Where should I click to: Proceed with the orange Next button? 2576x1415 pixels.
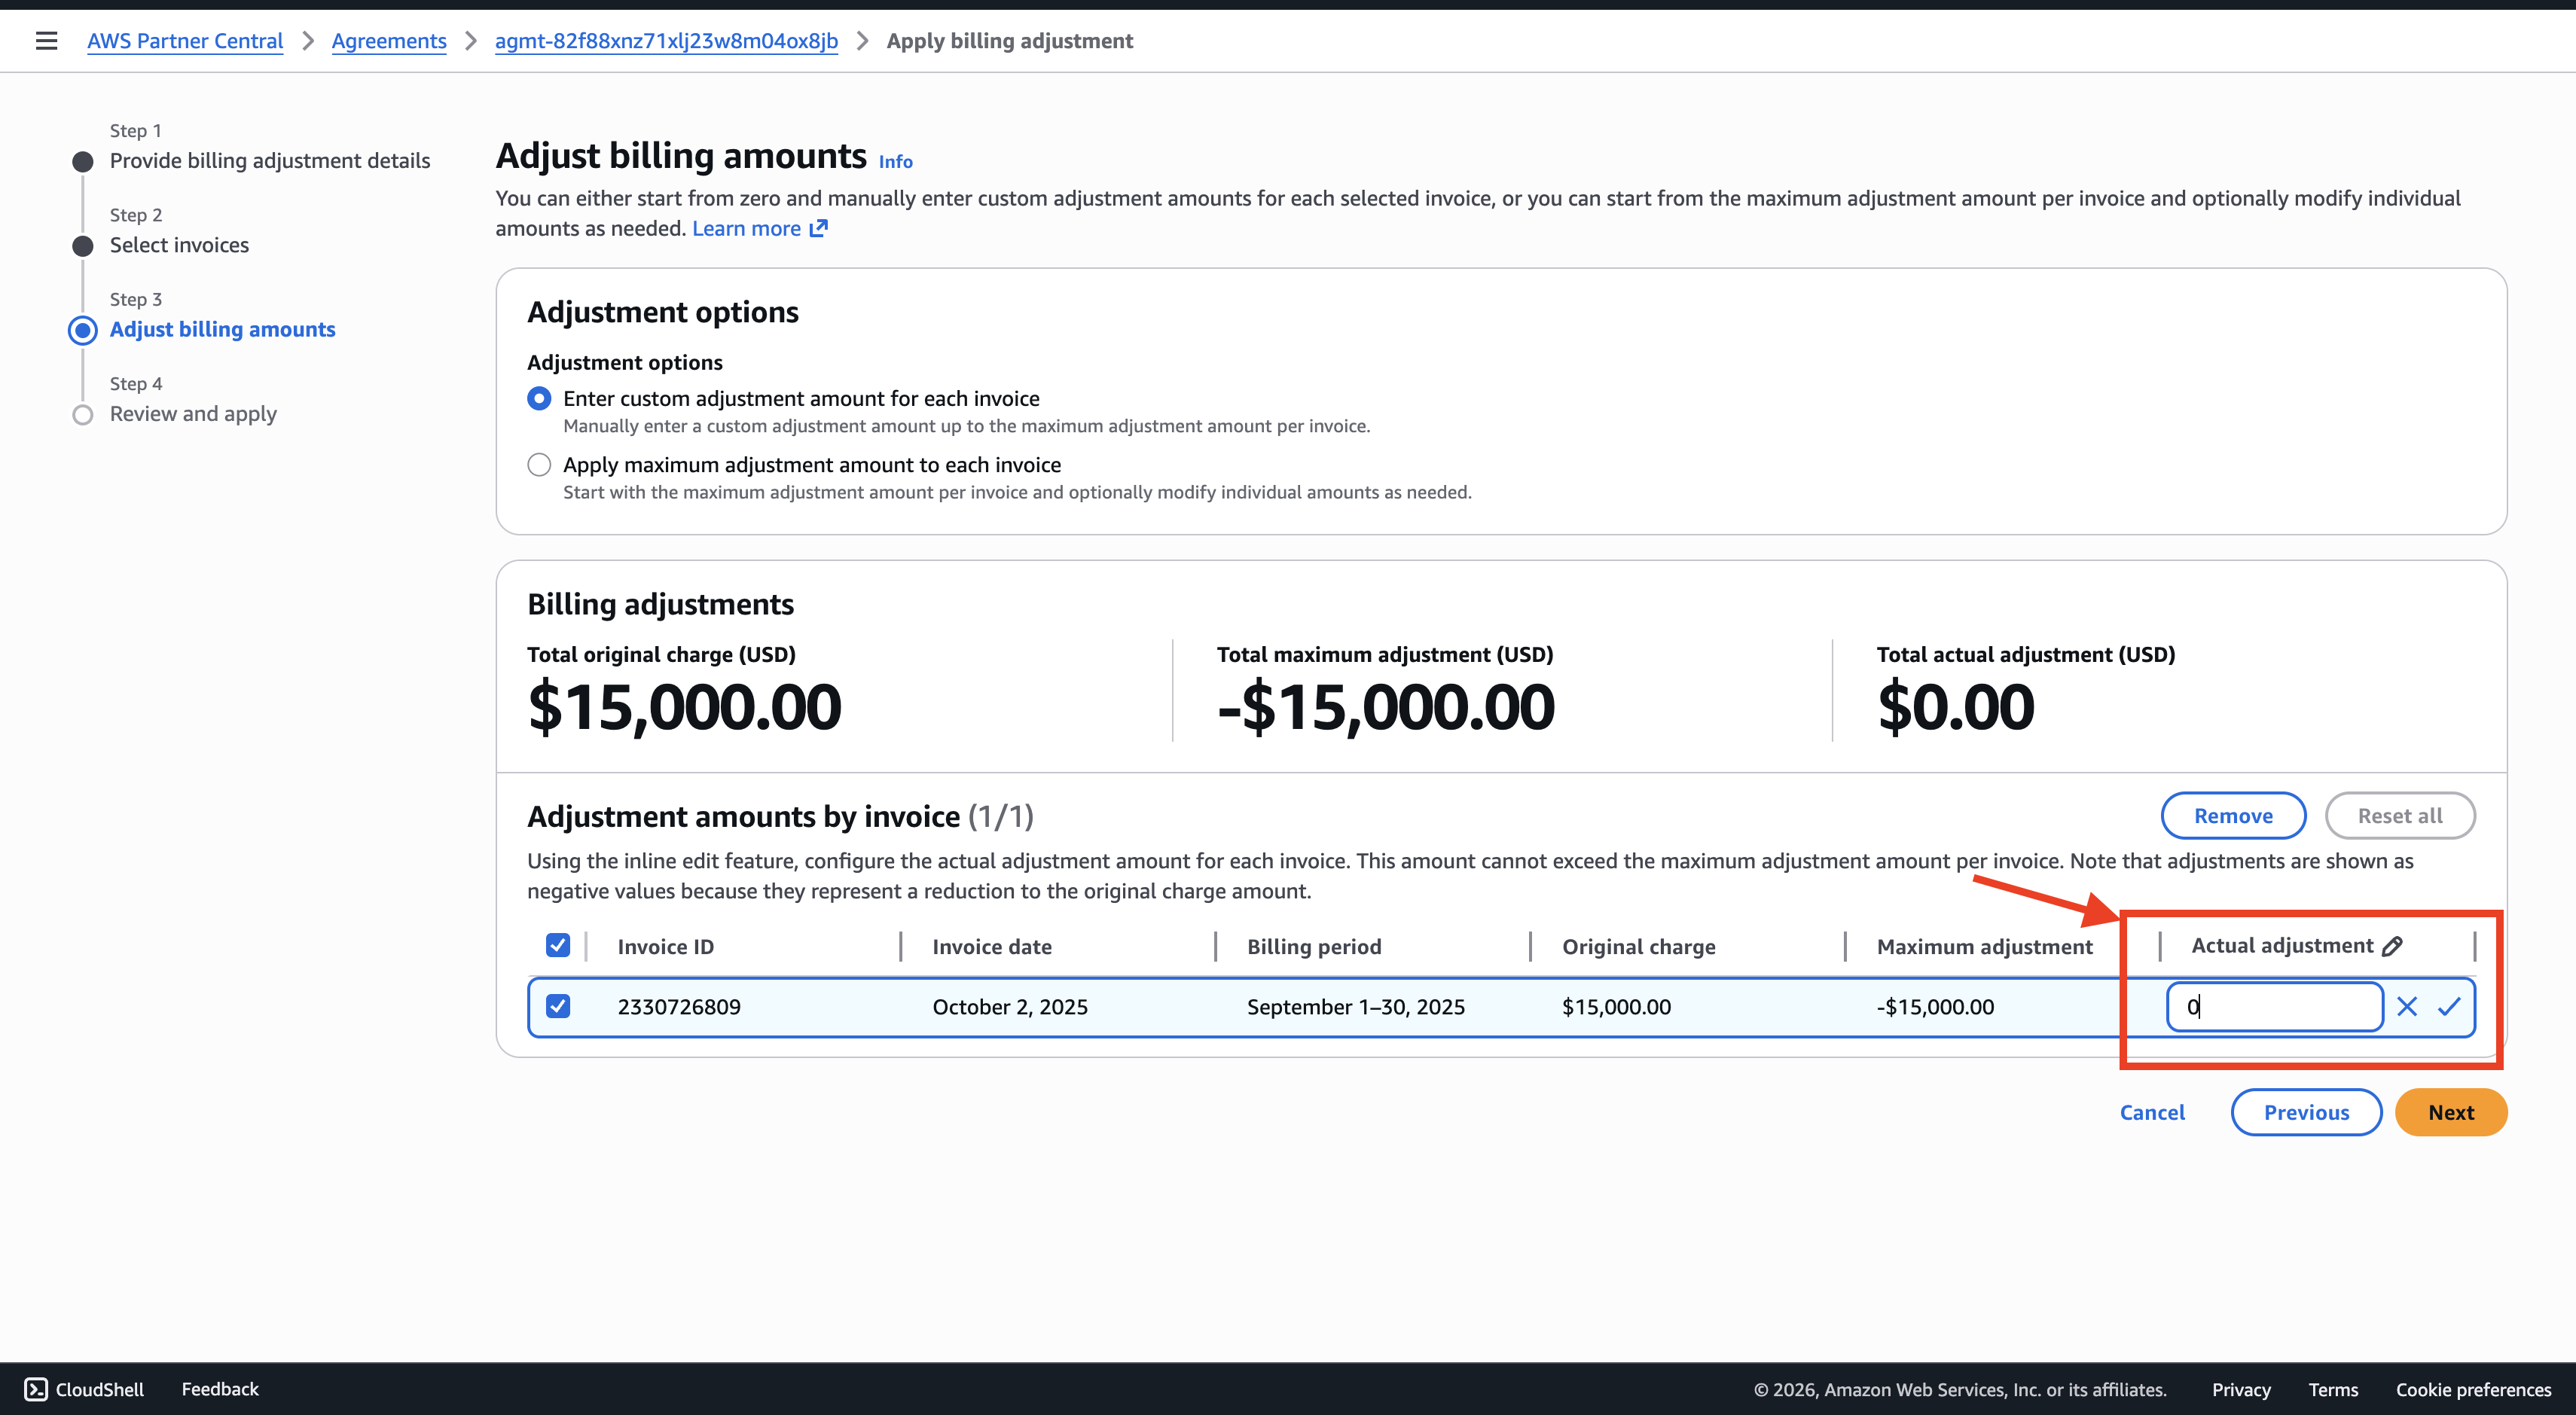(2451, 1113)
